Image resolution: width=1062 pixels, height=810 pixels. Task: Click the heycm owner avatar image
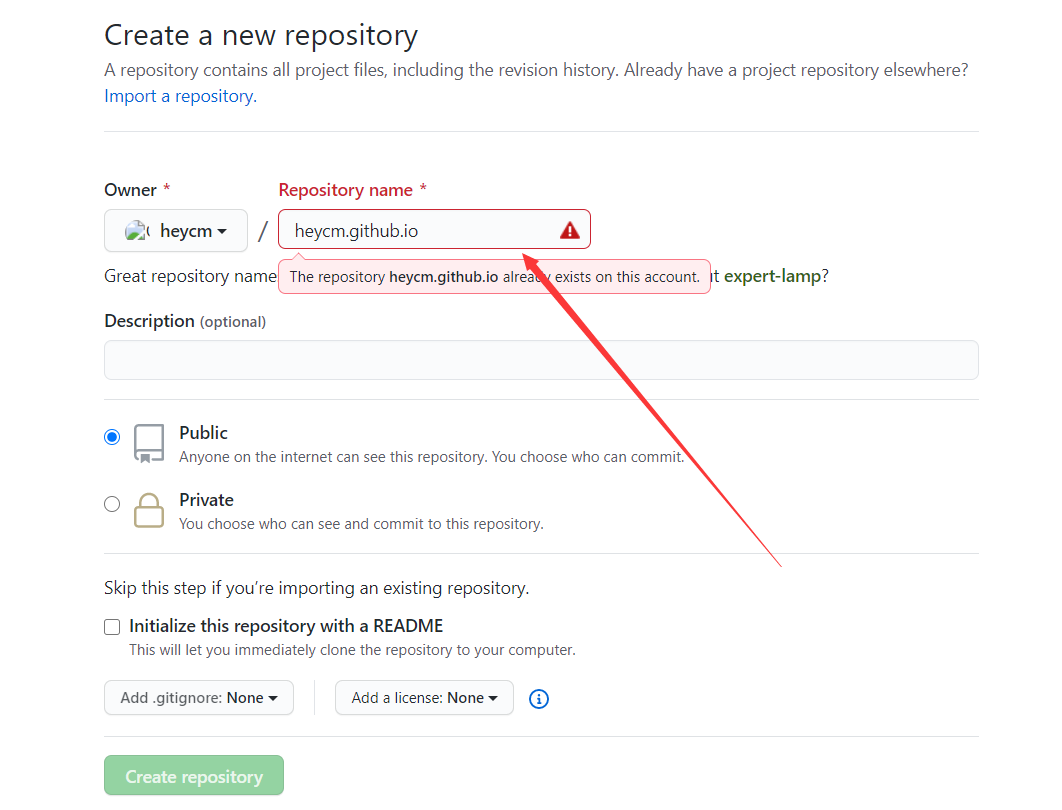click(x=137, y=231)
